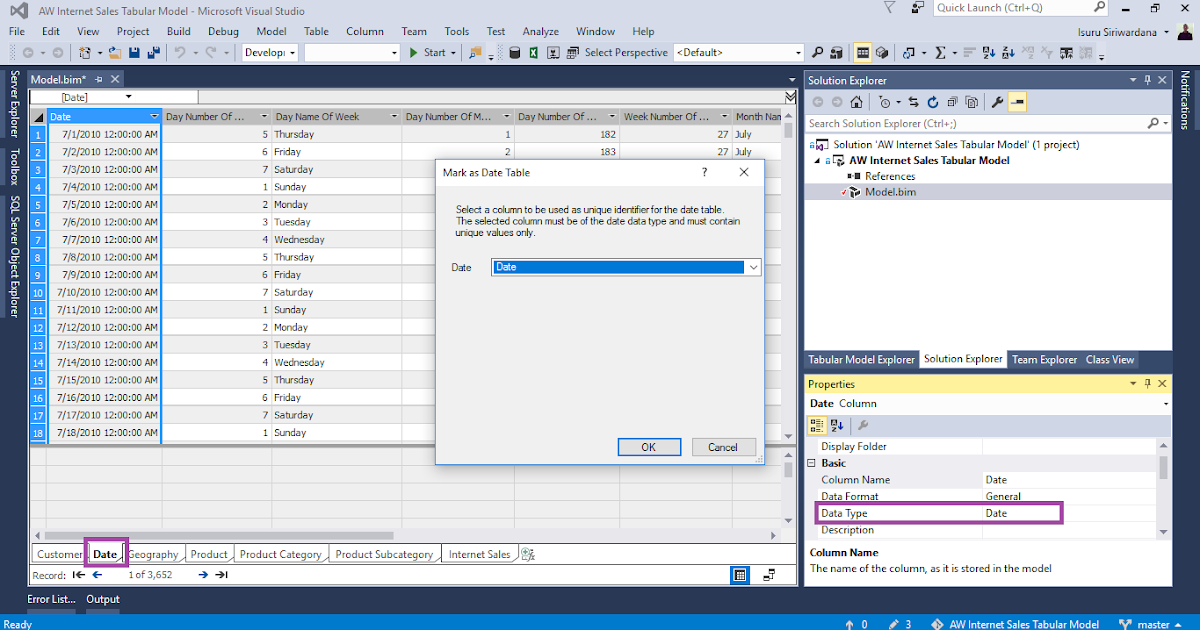Image resolution: width=1200 pixels, height=630 pixels.
Task: Sort the column A to Z
Action: (x=988, y=52)
